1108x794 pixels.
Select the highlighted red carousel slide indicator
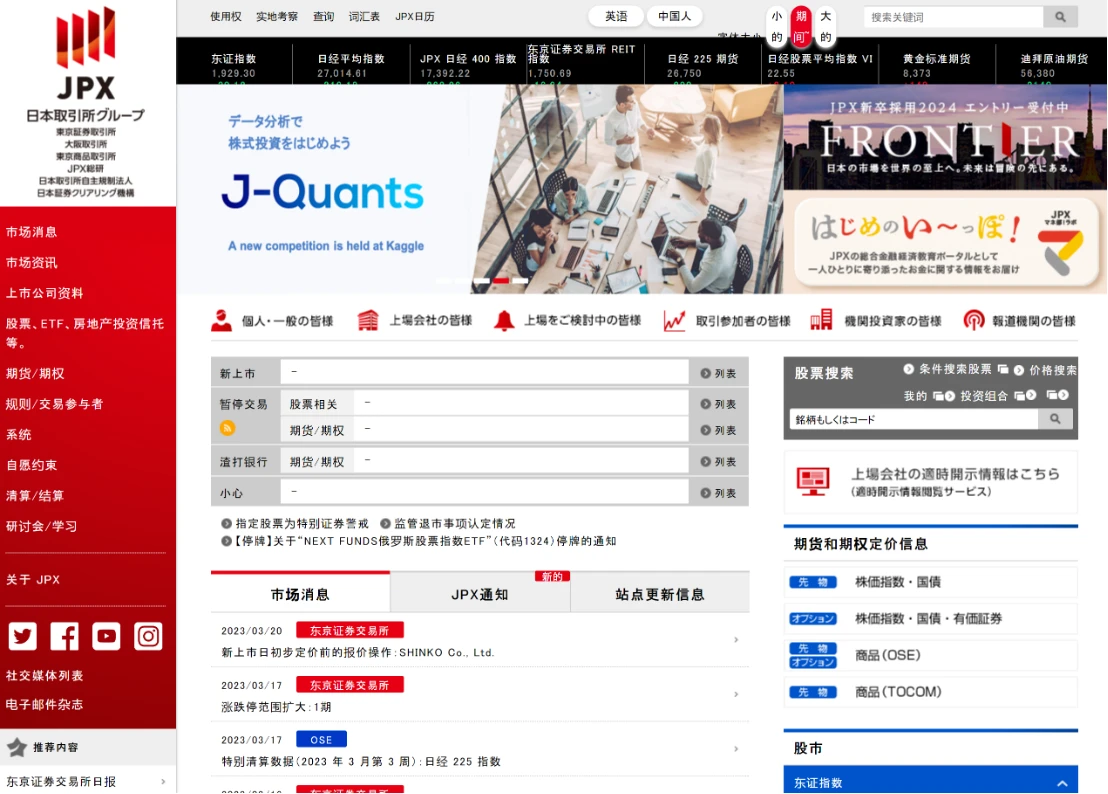(501, 281)
